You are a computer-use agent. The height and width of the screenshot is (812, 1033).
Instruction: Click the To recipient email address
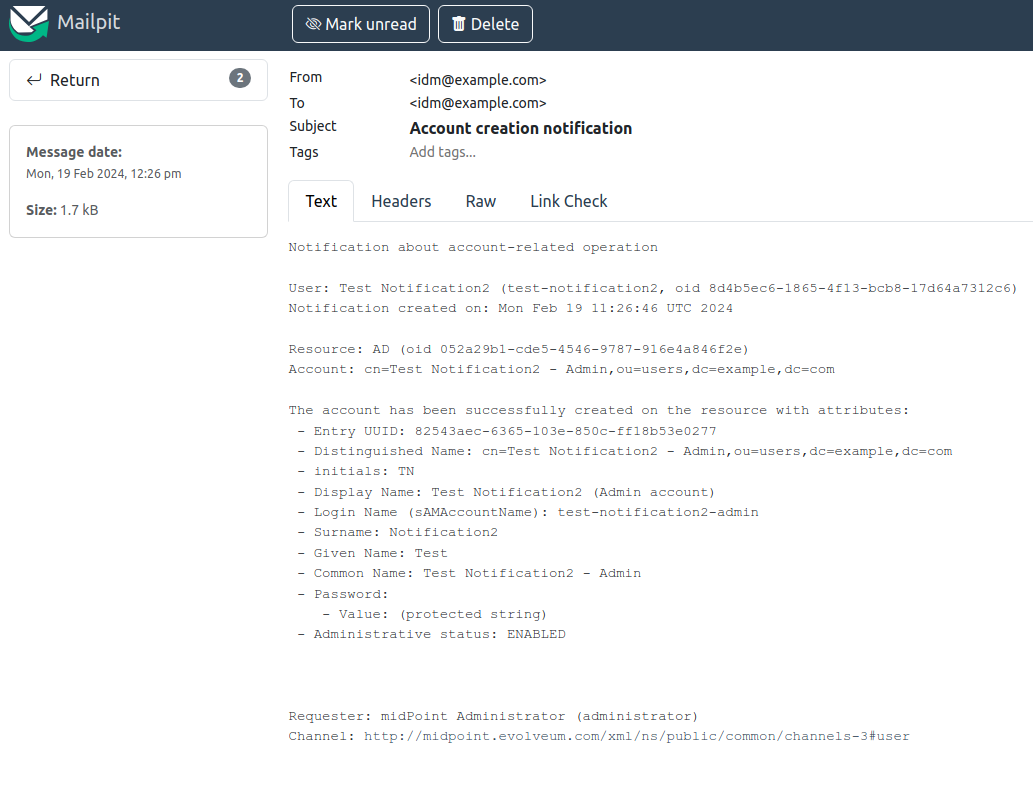[x=478, y=103]
